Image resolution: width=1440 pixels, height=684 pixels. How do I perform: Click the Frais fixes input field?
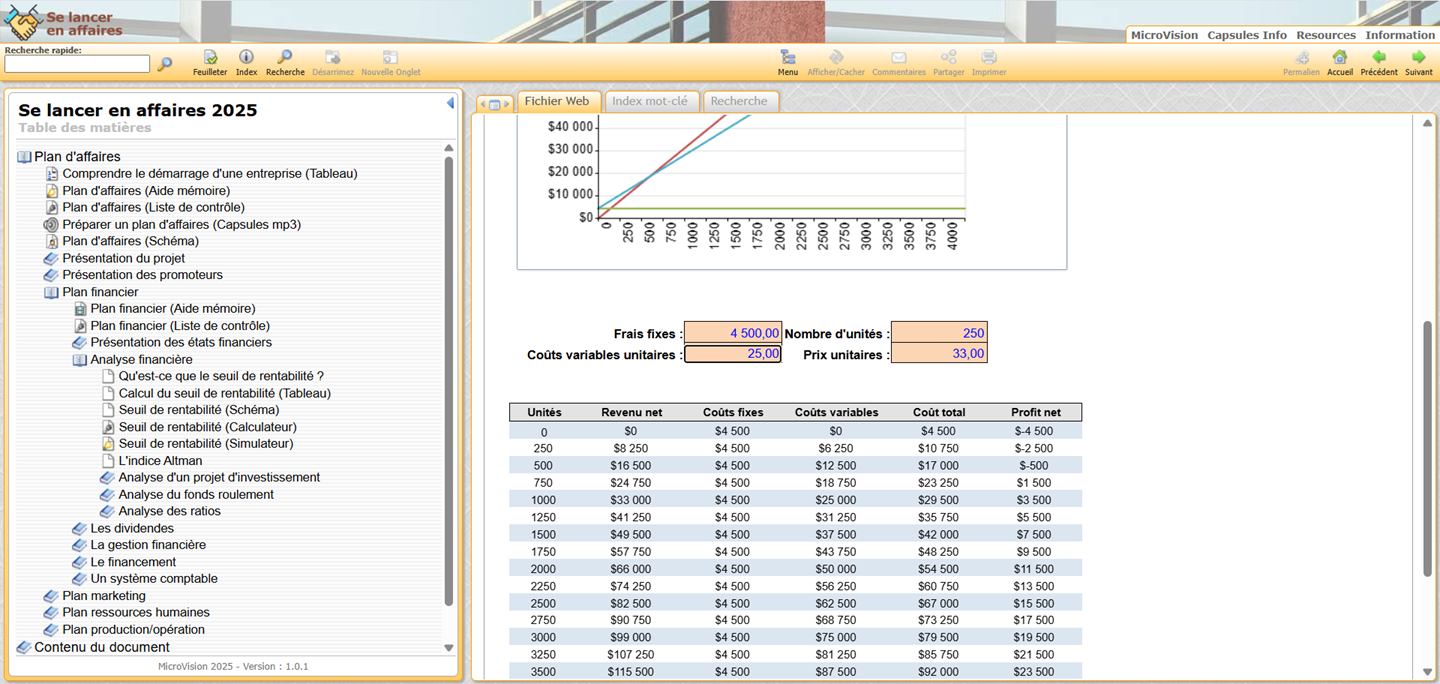[732, 333]
